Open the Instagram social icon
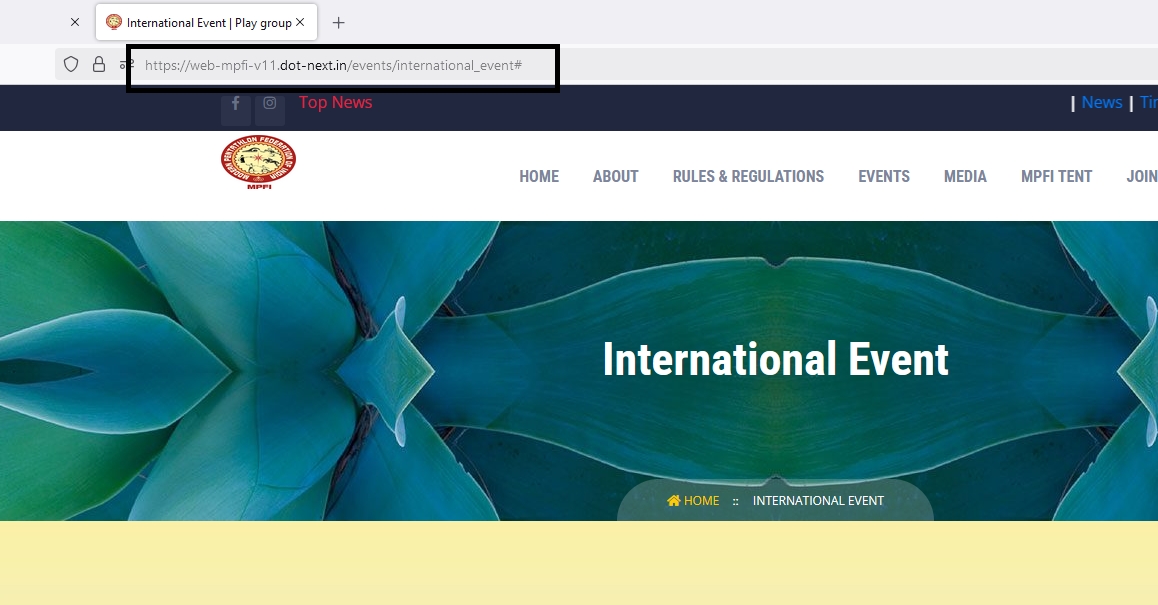Image resolution: width=1158 pixels, height=605 pixels. click(270, 103)
